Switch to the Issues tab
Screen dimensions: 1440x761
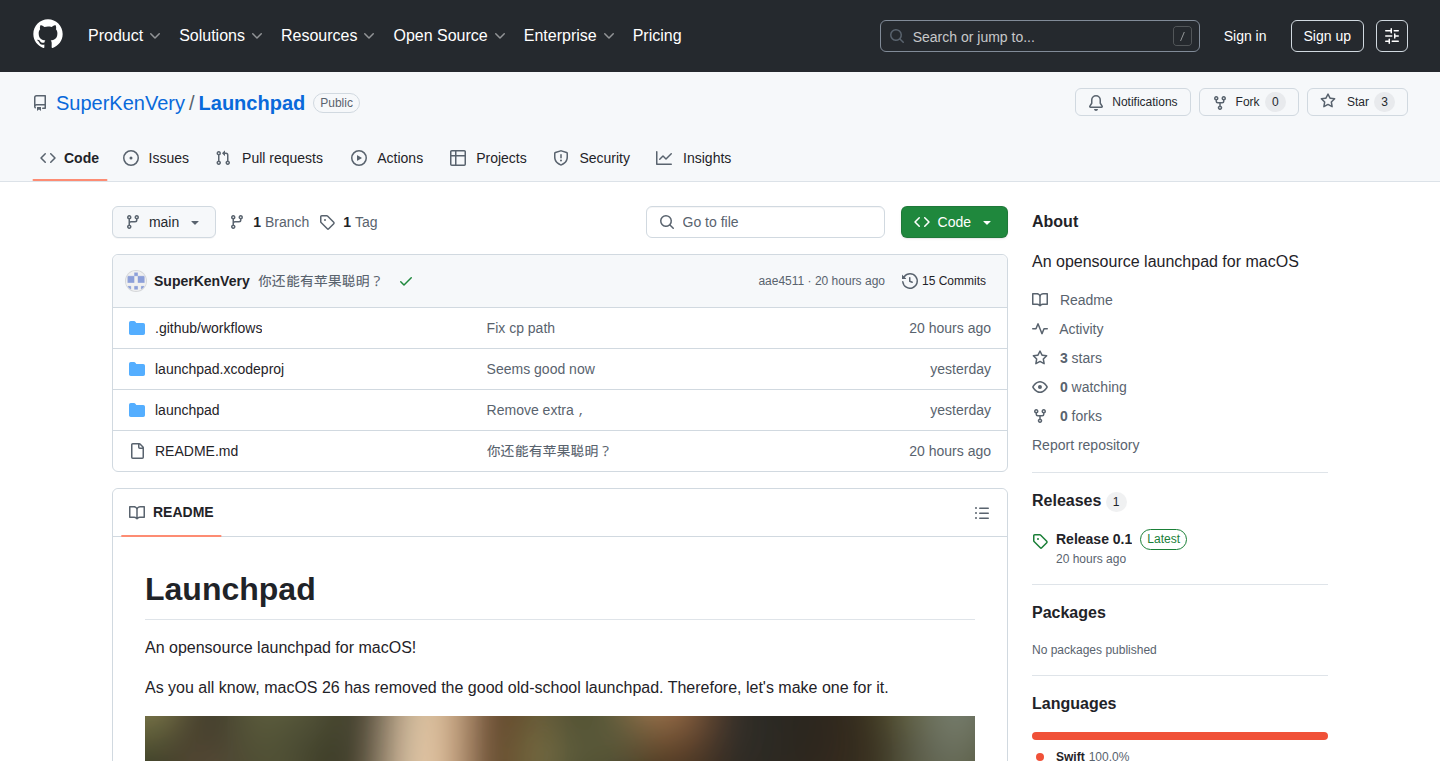pyautogui.click(x=156, y=158)
